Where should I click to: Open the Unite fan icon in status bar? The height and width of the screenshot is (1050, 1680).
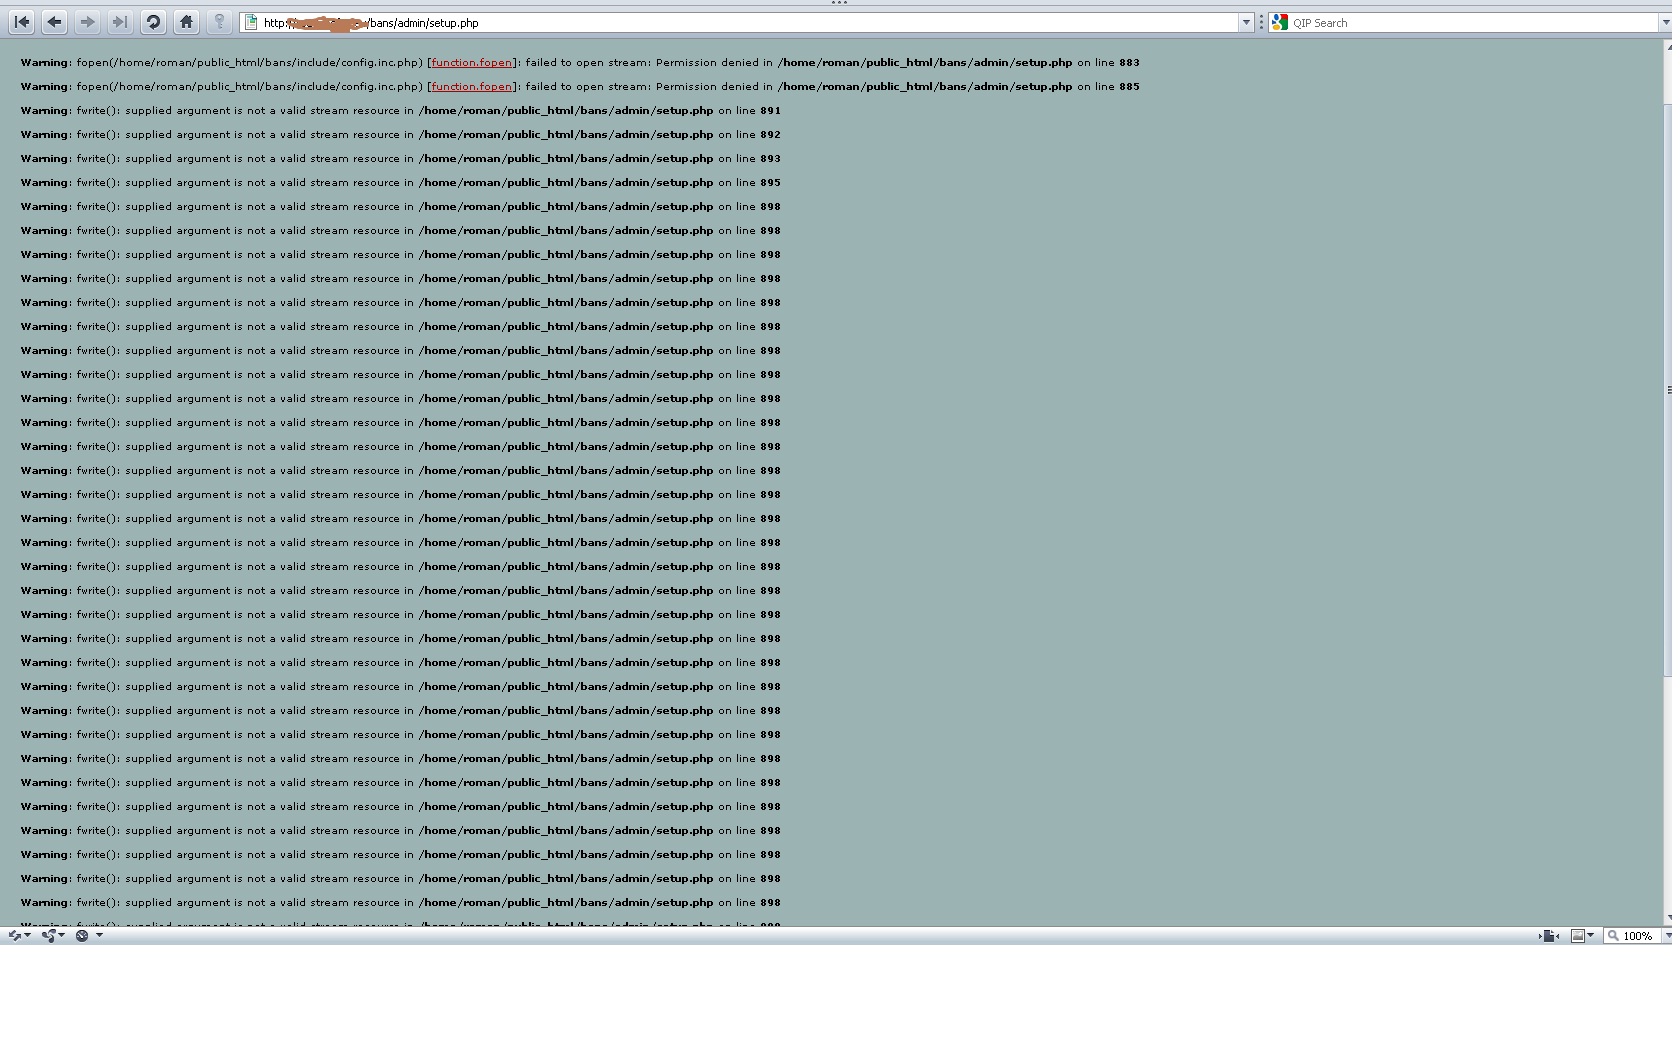(48, 936)
